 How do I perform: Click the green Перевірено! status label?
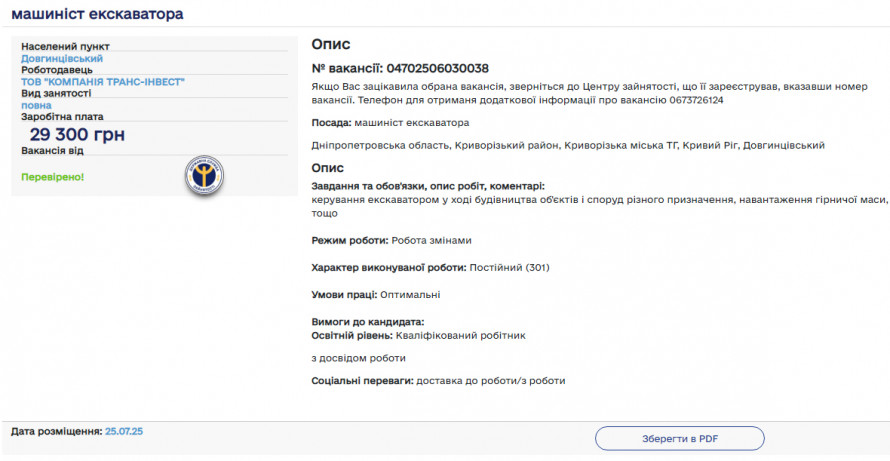[x=53, y=177]
